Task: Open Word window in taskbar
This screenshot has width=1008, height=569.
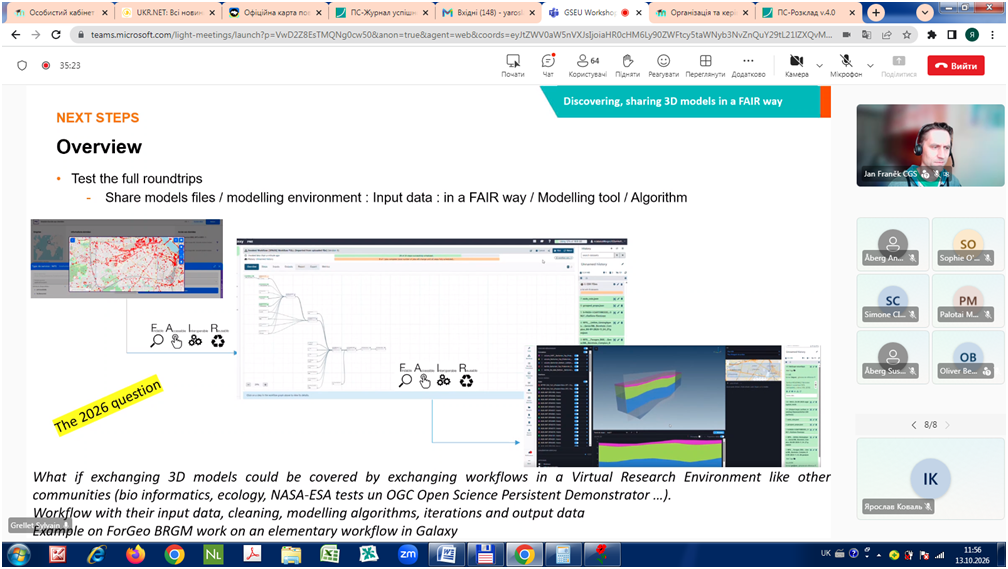Action: pyautogui.click(x=446, y=554)
